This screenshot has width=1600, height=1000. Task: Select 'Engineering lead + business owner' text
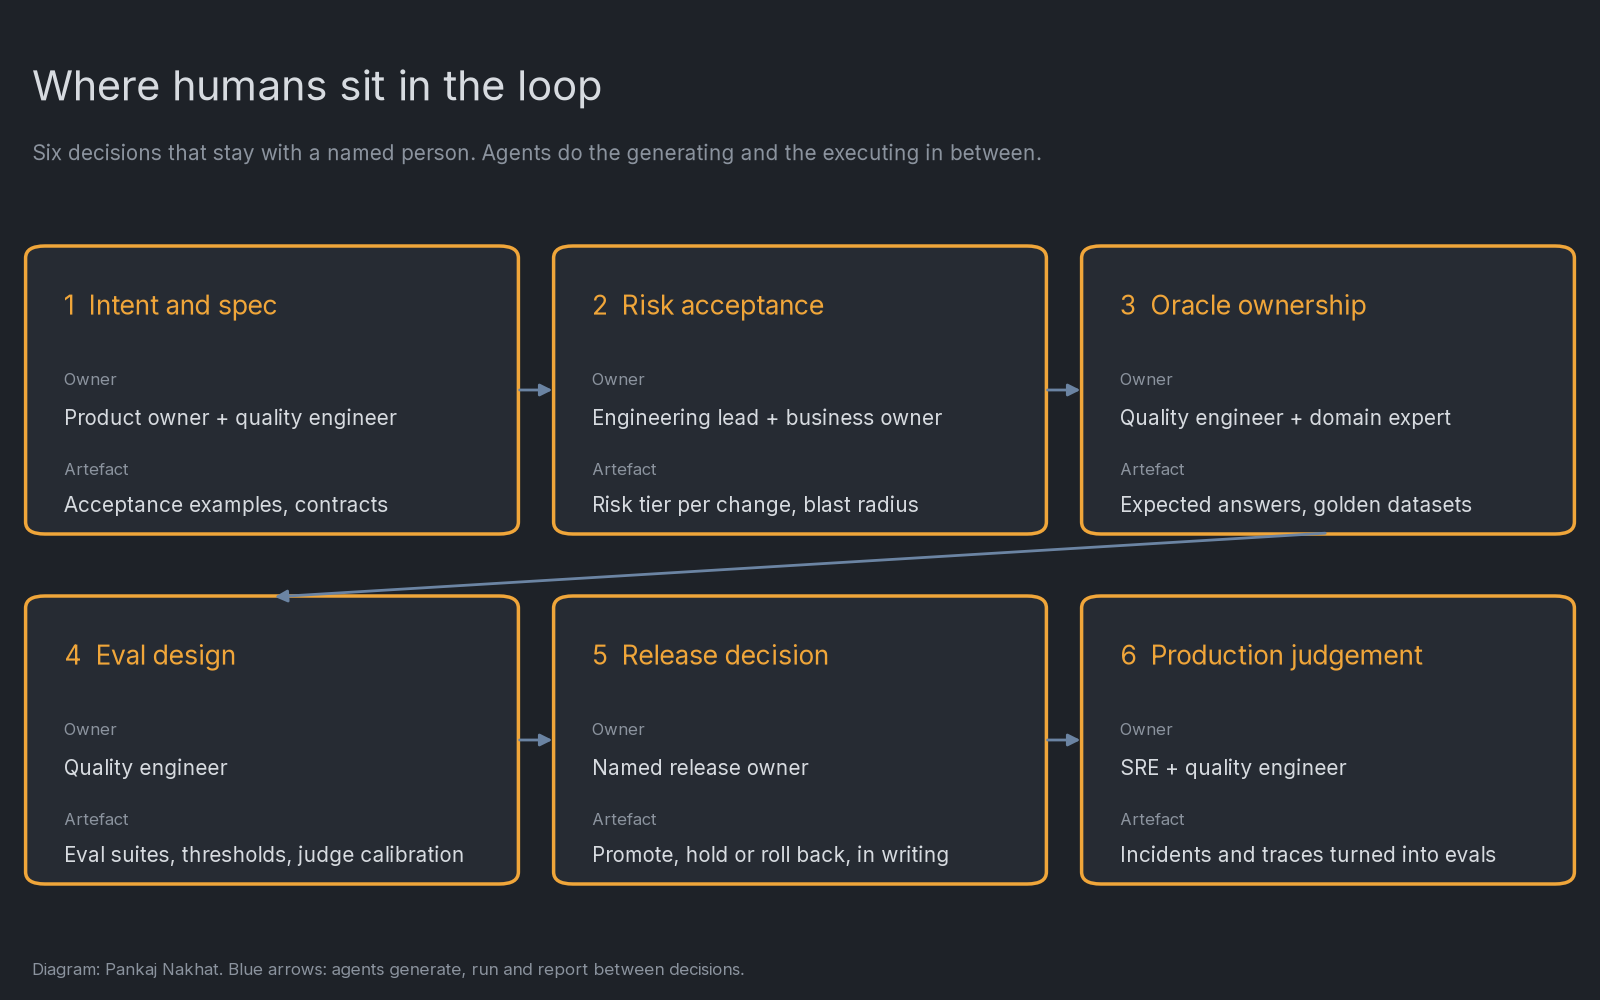point(767,418)
